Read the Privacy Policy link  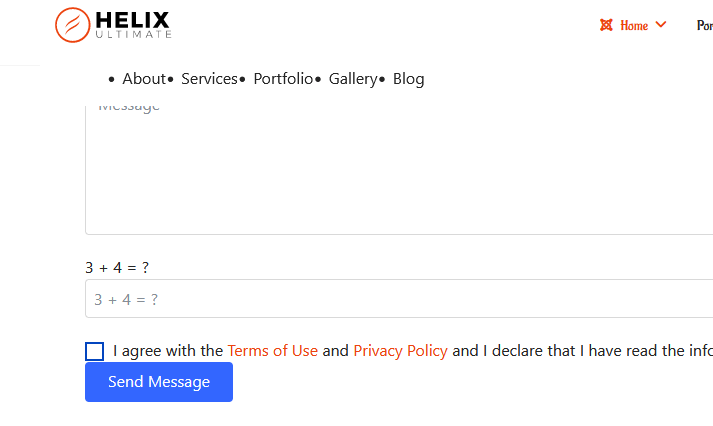tap(400, 351)
